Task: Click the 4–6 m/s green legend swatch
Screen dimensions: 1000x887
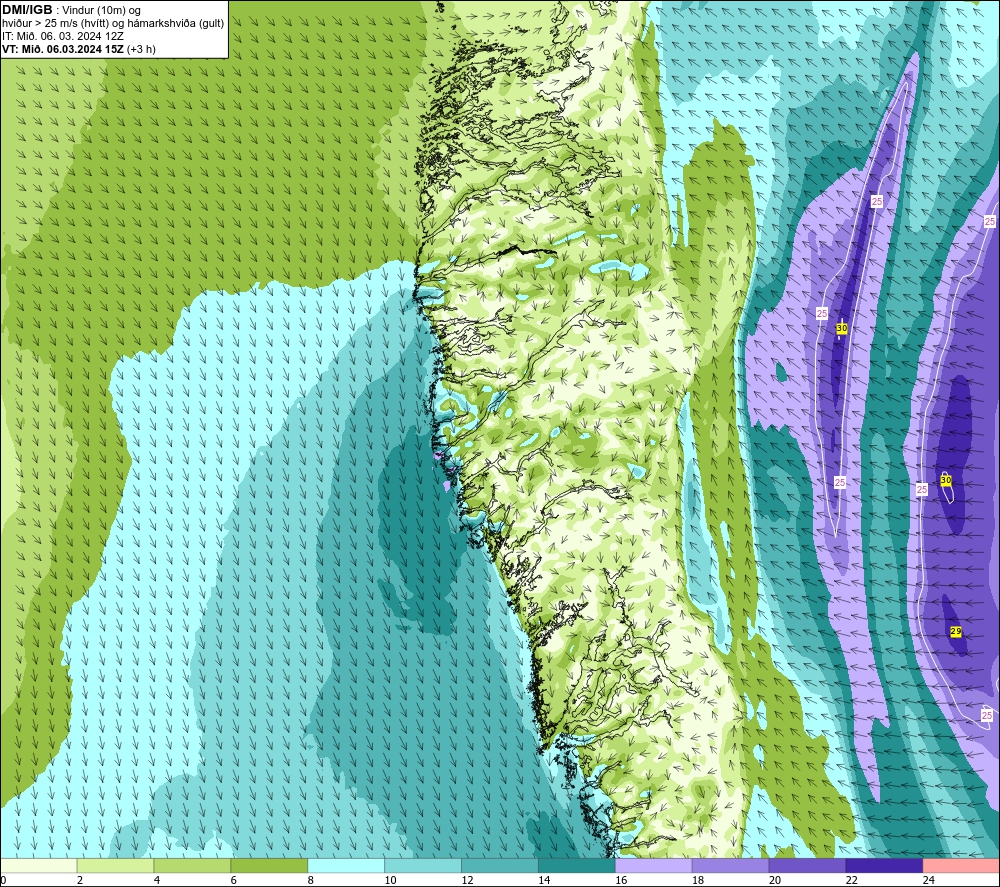Action: pyautogui.click(x=192, y=866)
